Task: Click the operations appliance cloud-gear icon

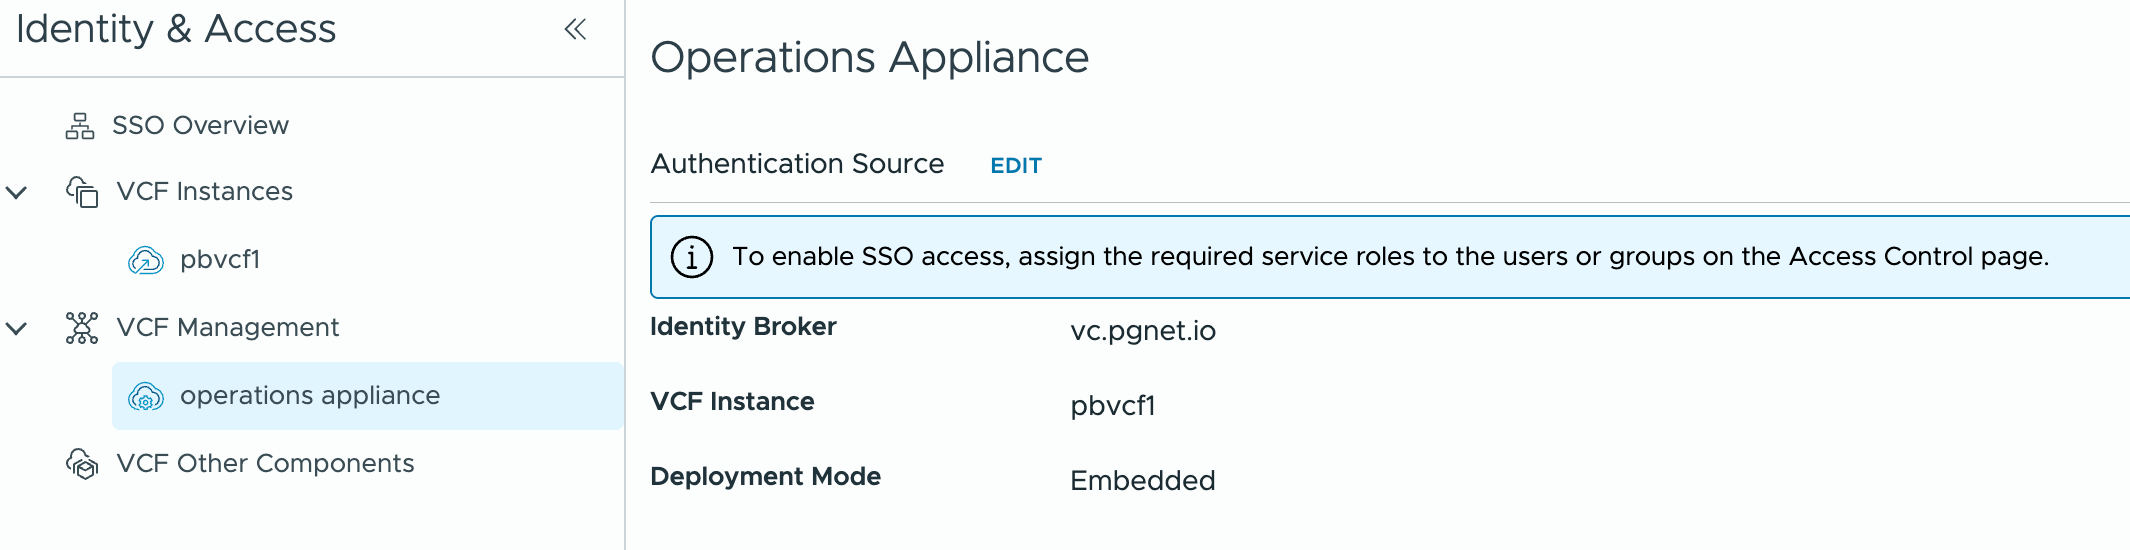Action: (x=146, y=396)
